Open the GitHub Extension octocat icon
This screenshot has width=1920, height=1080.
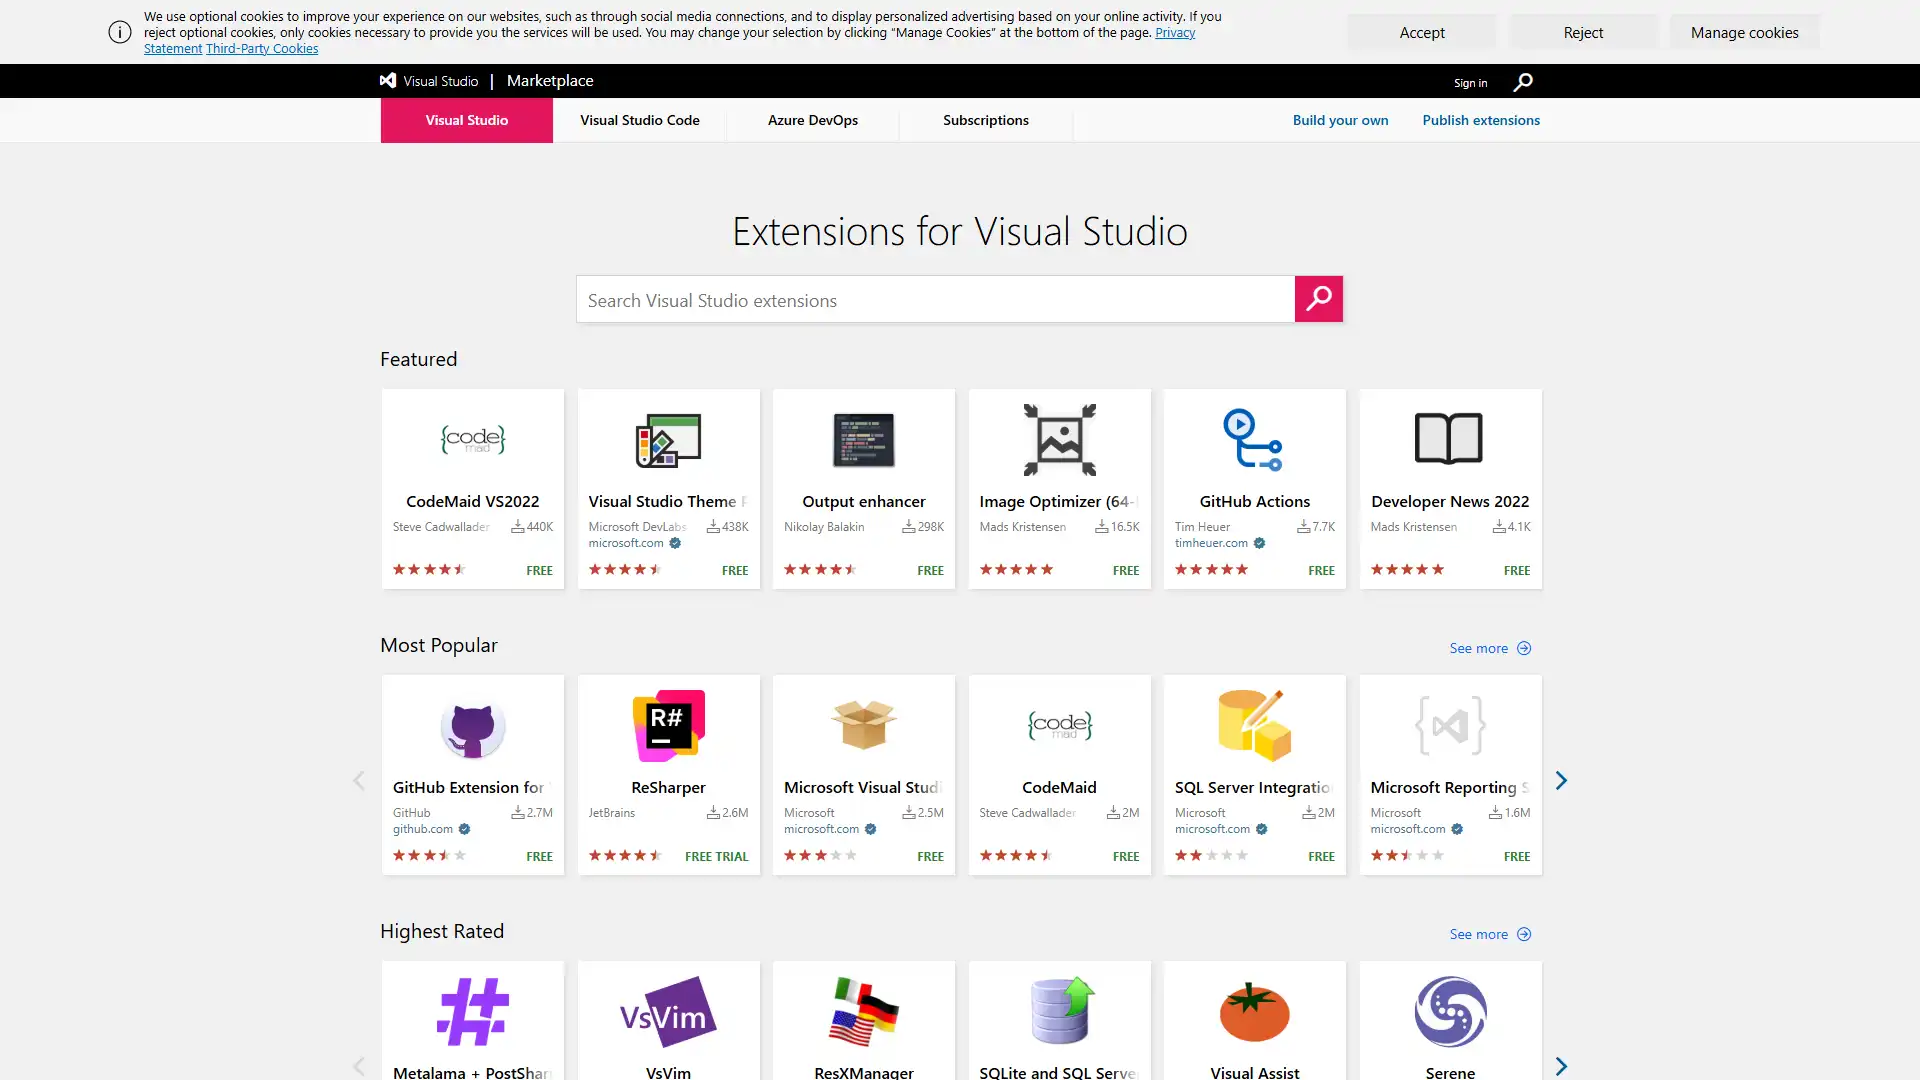pos(473,727)
